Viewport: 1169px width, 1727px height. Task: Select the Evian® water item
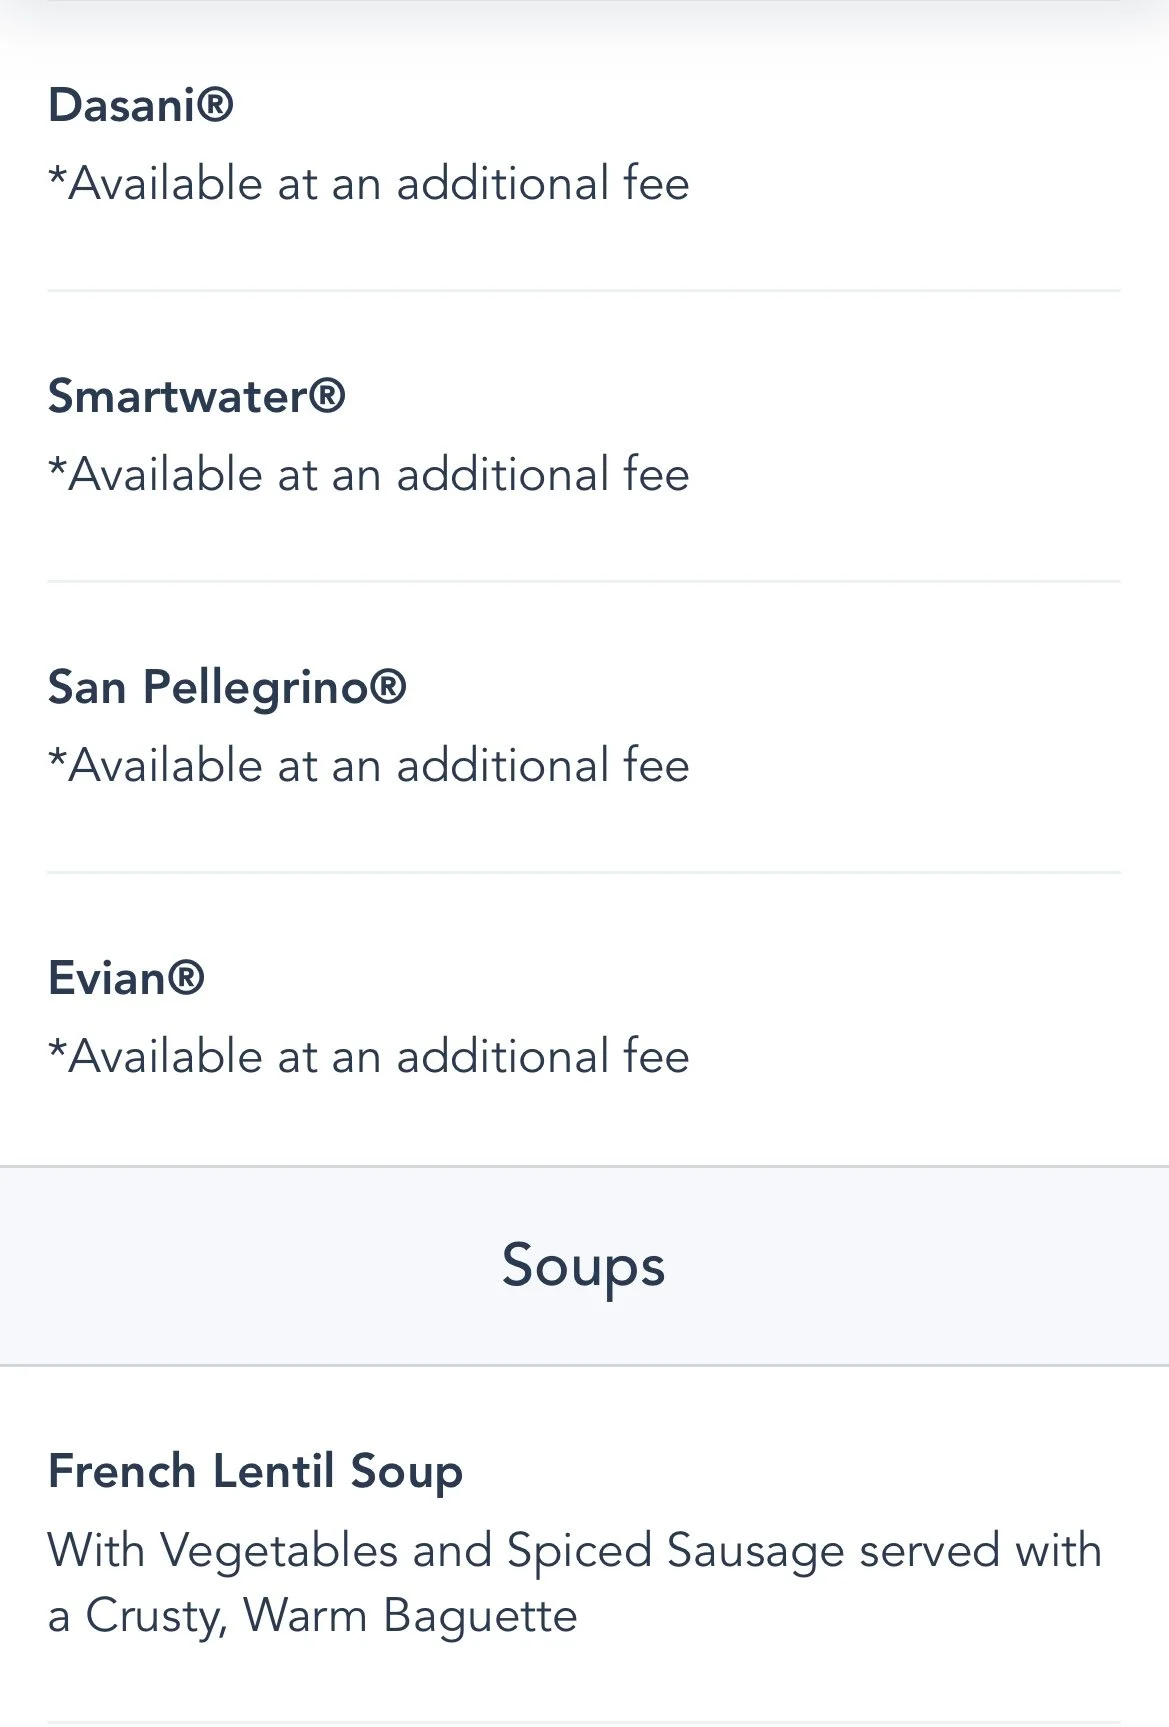tap(126, 978)
